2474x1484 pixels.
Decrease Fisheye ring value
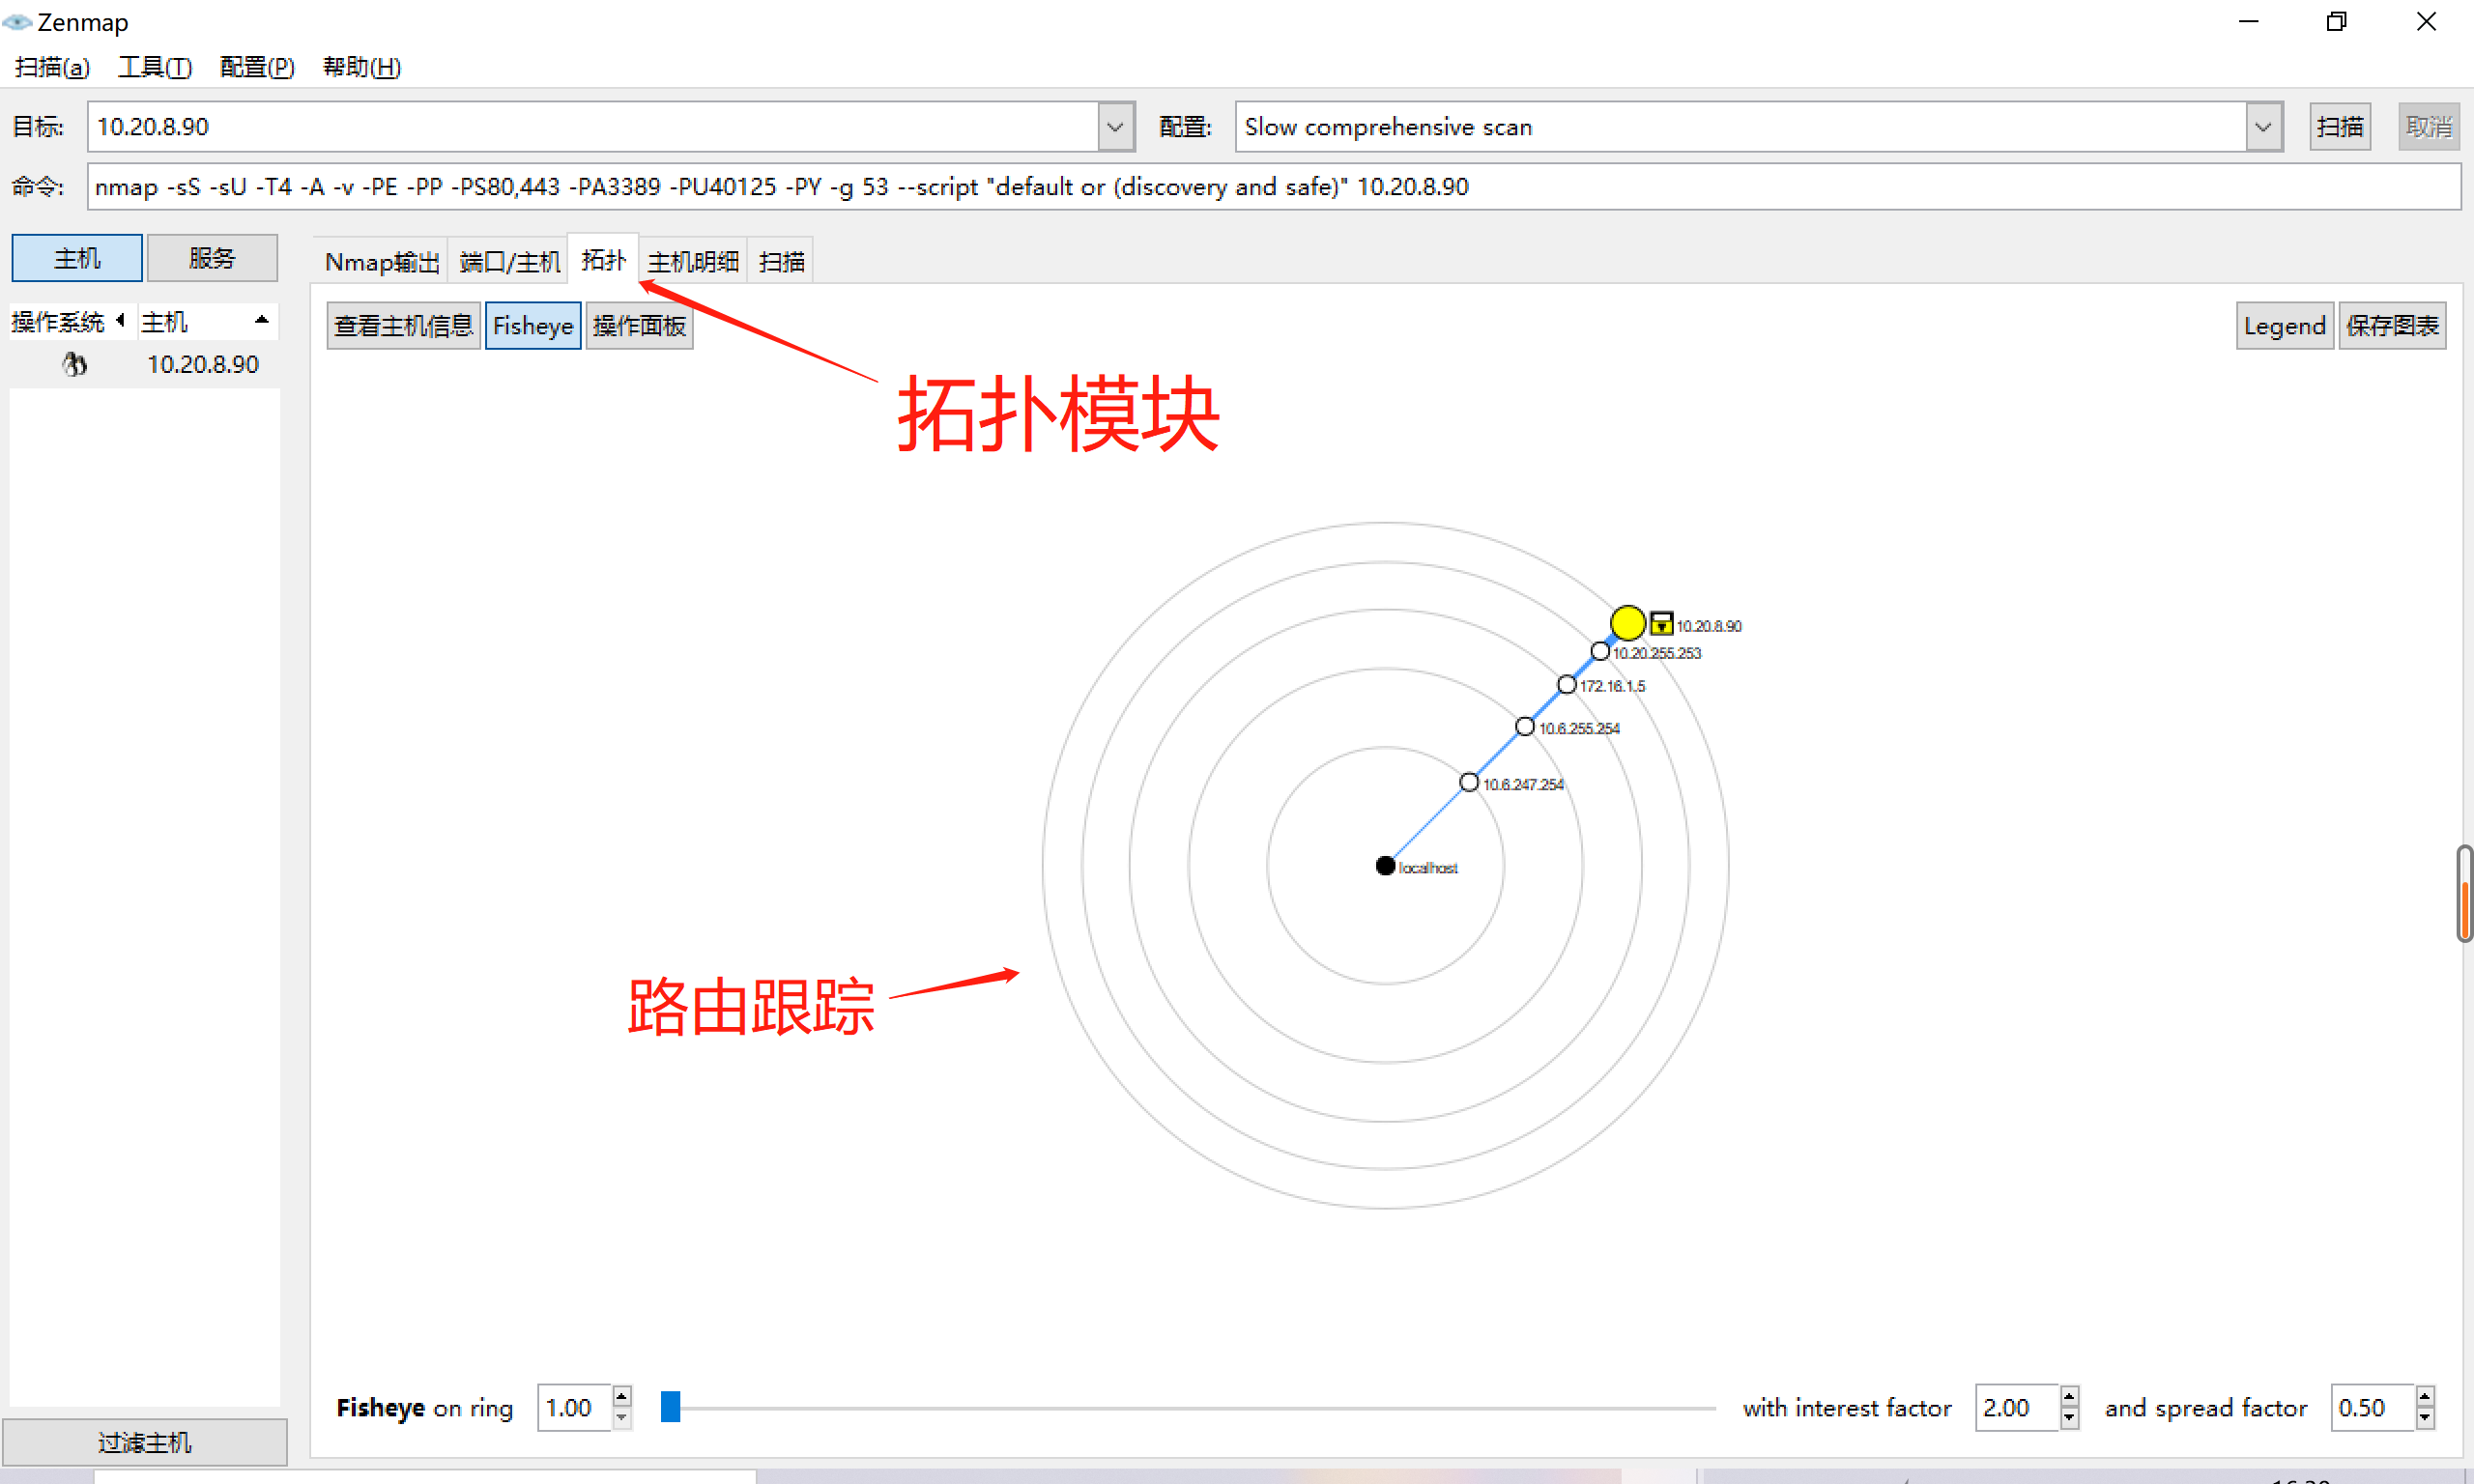tap(621, 1419)
